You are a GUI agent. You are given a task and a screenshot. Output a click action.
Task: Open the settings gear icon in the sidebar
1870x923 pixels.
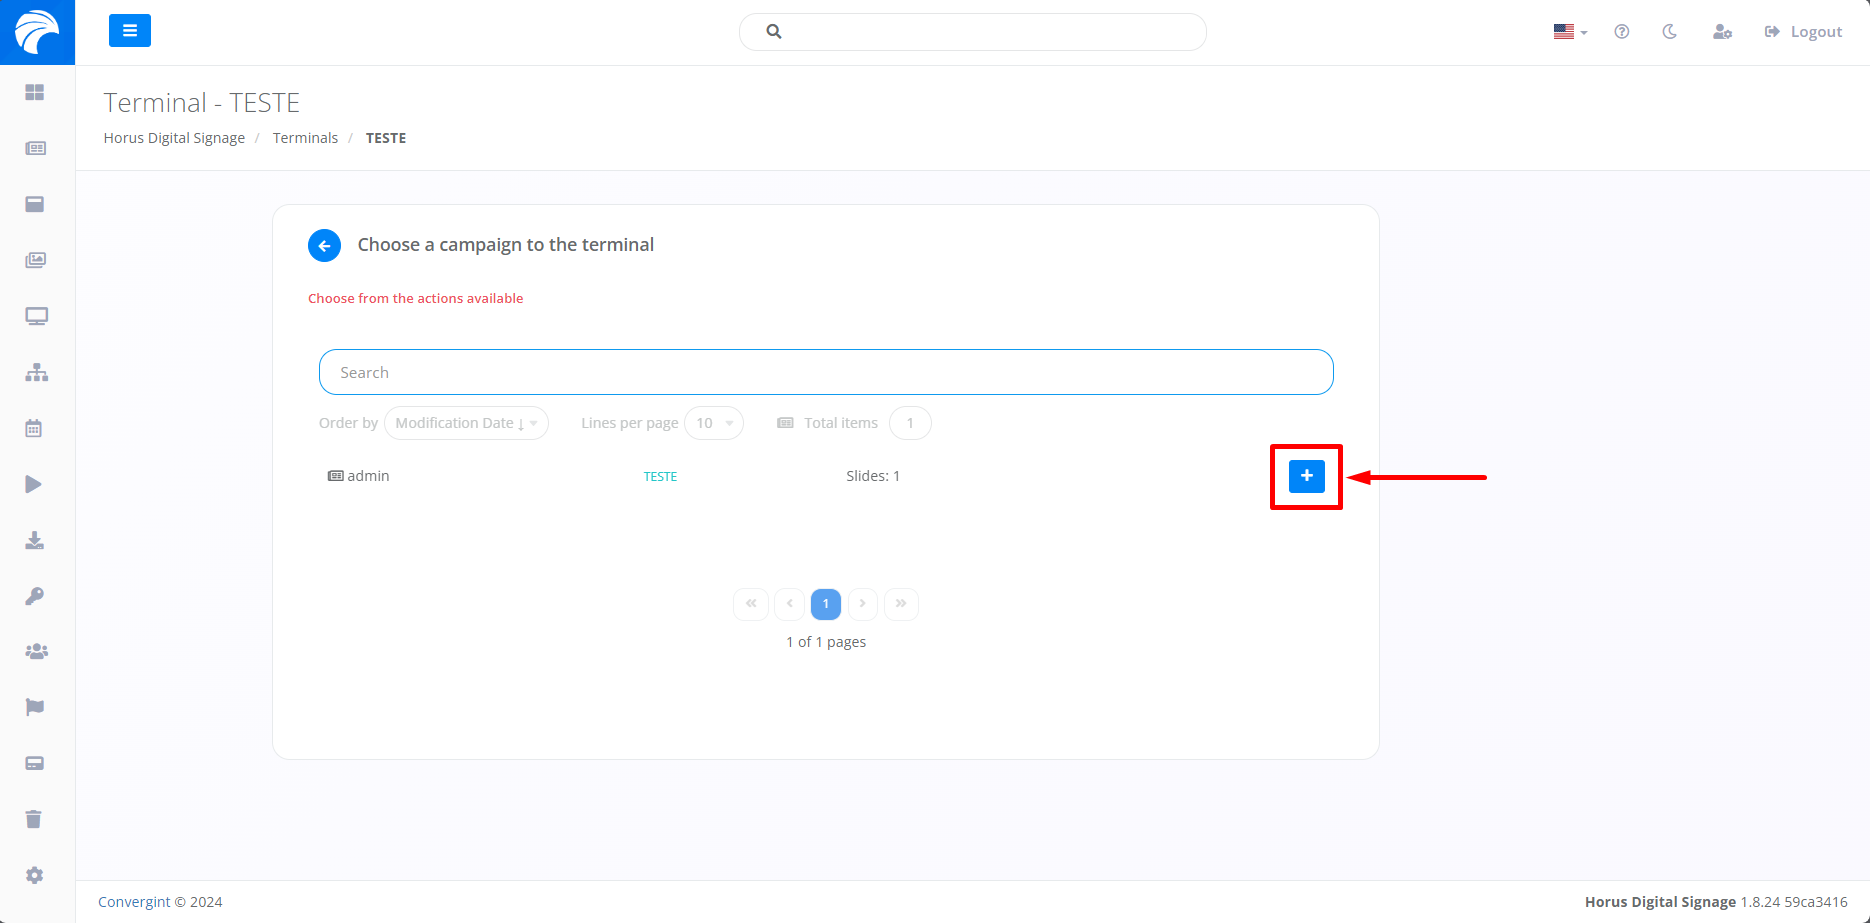click(35, 875)
